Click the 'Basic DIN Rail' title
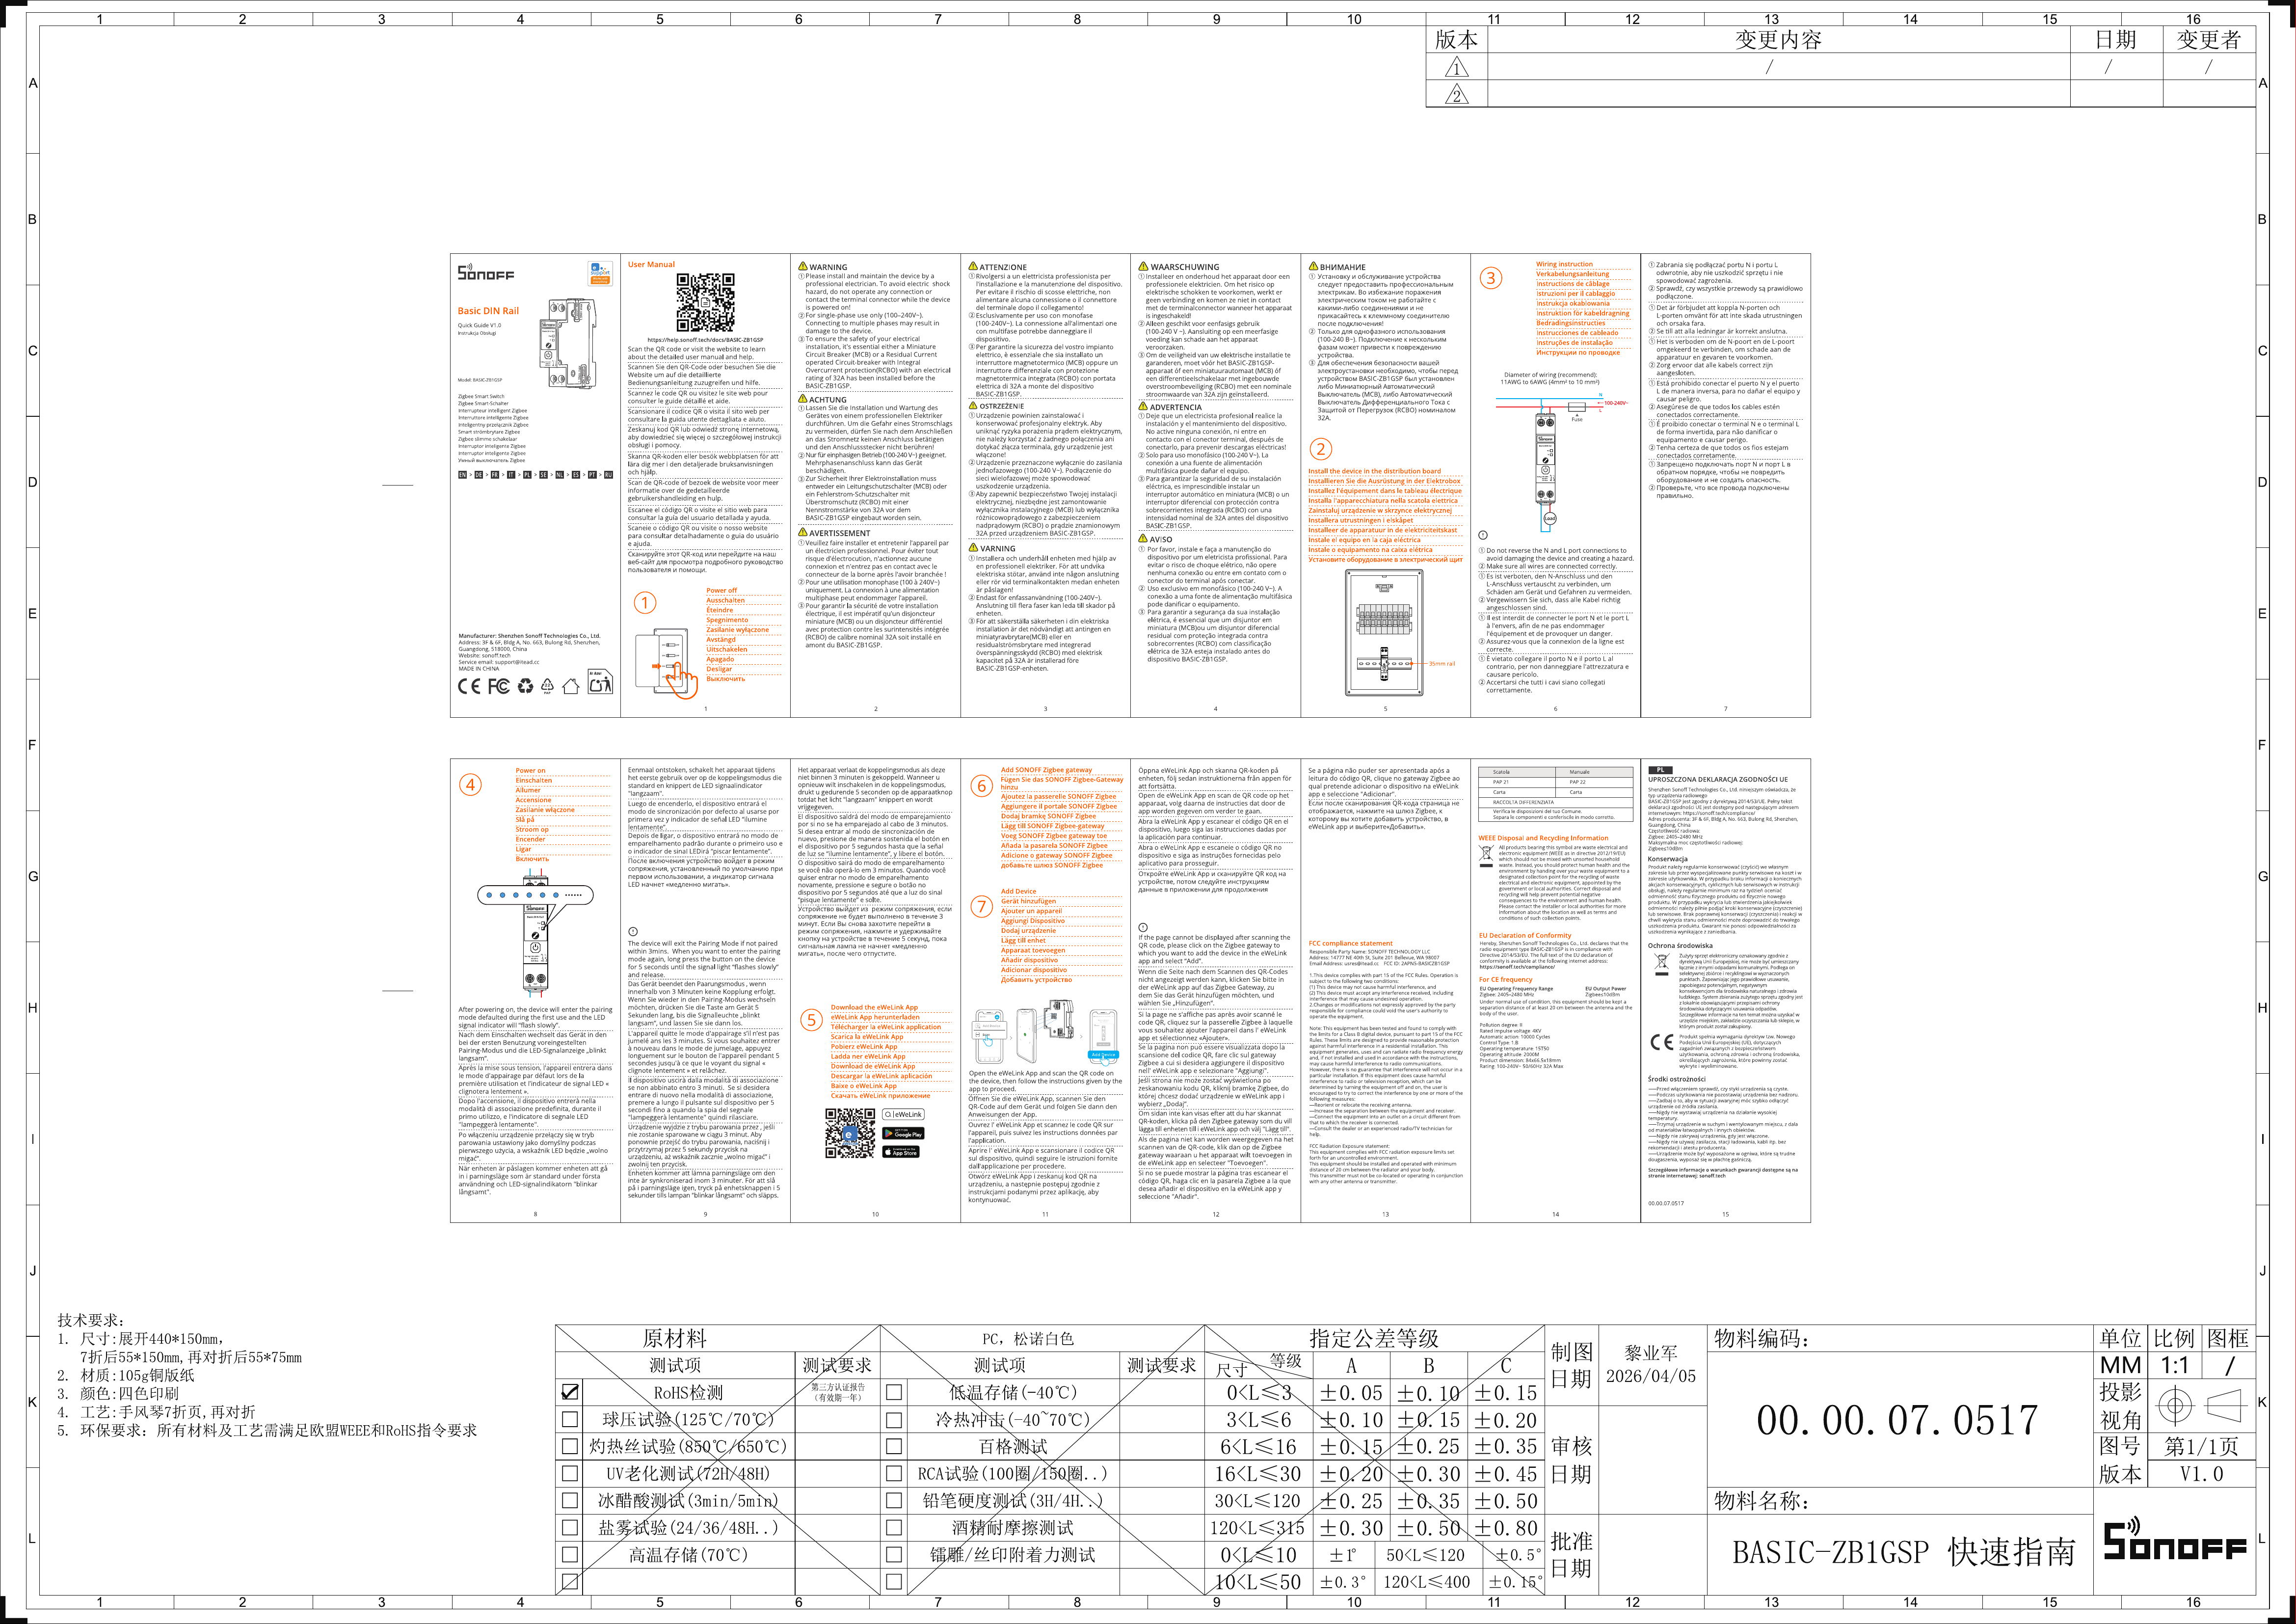2296x1624 pixels. pyautogui.click(x=489, y=311)
